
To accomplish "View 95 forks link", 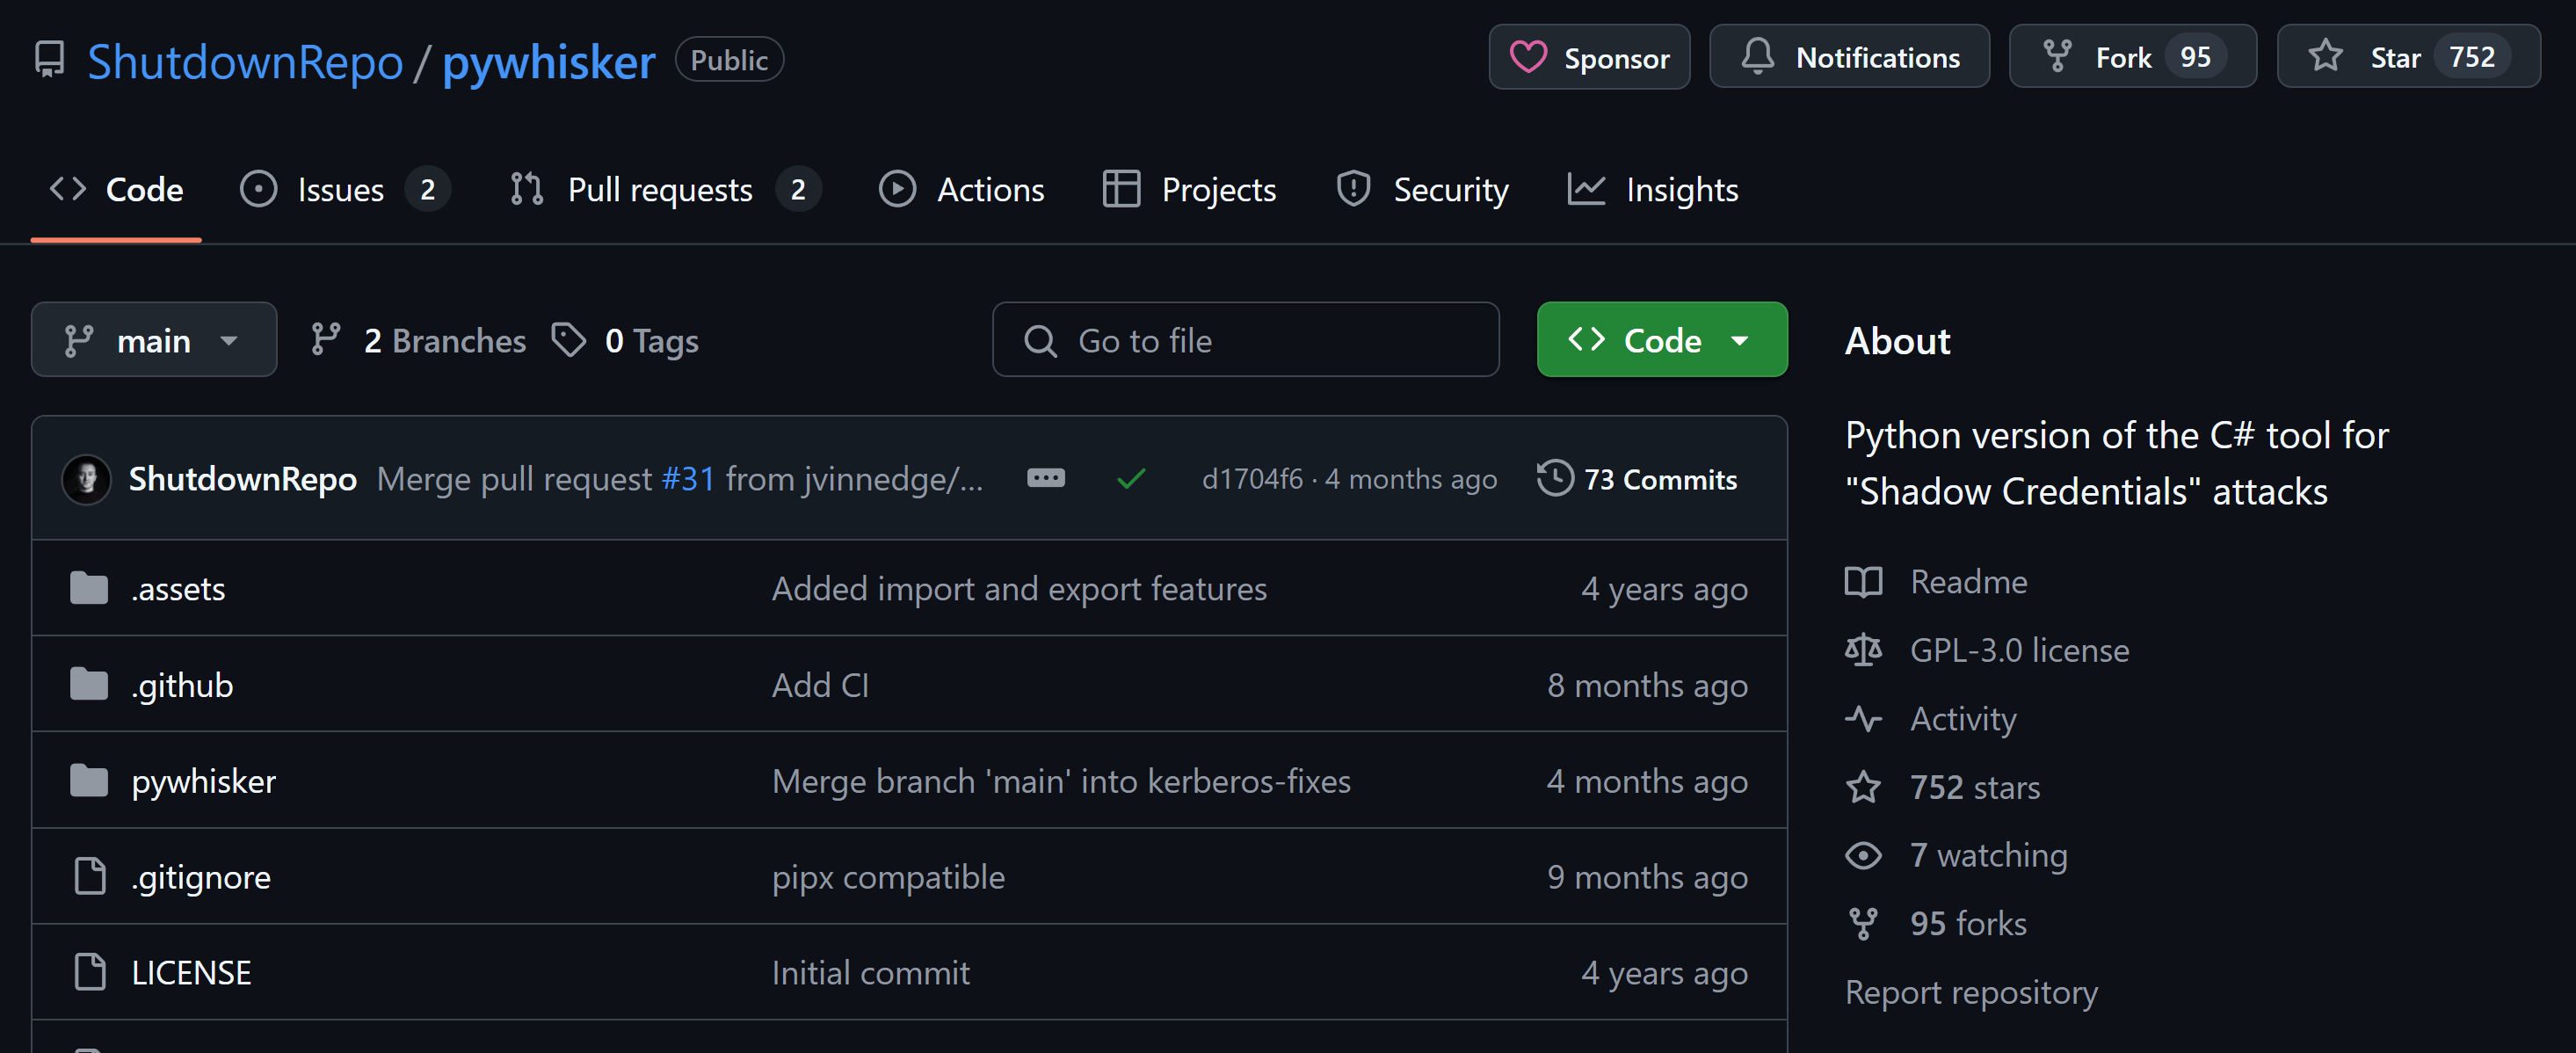I will pos(1968,923).
